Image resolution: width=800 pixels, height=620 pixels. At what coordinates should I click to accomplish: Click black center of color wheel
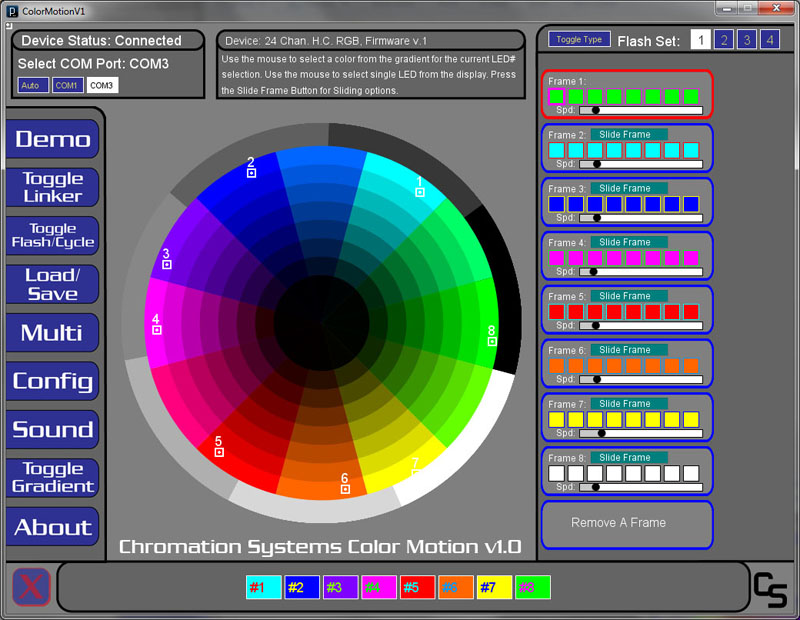coord(321,323)
